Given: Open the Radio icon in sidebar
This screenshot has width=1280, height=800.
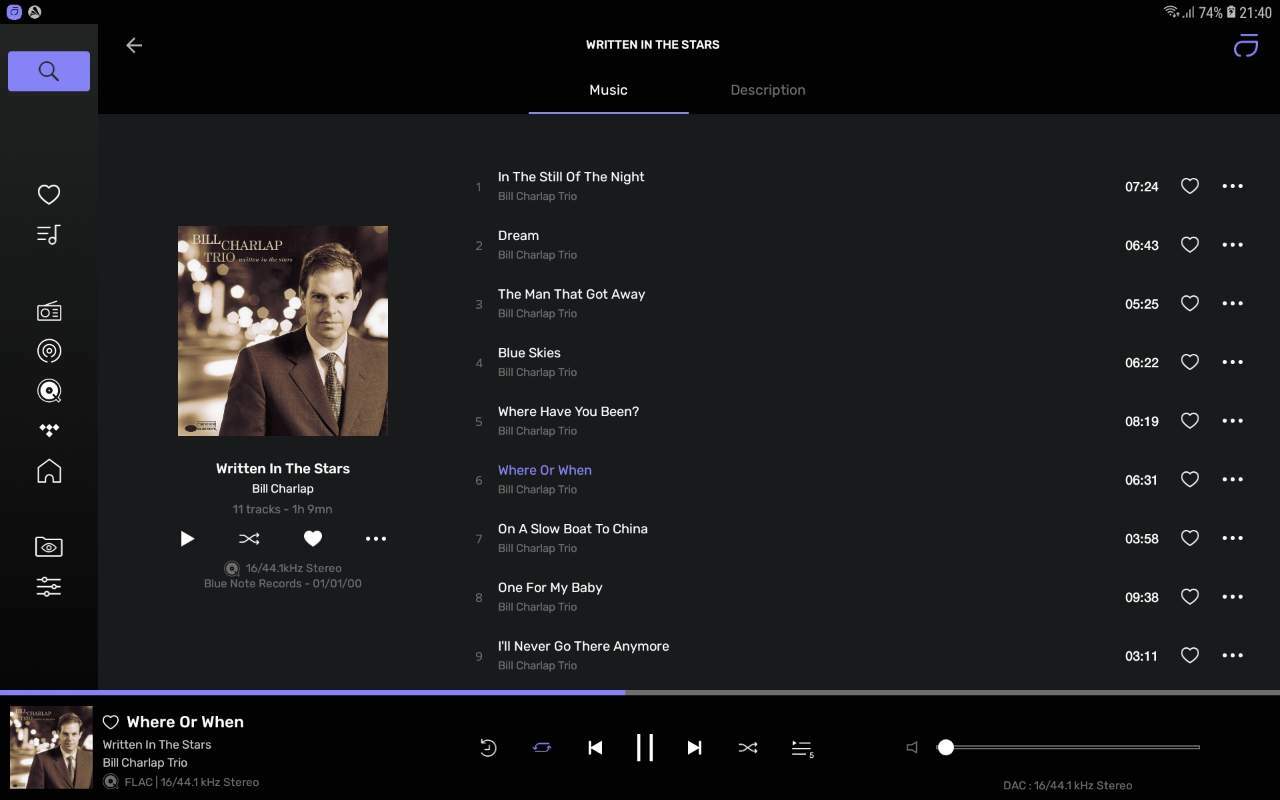Looking at the screenshot, I should coord(49,312).
